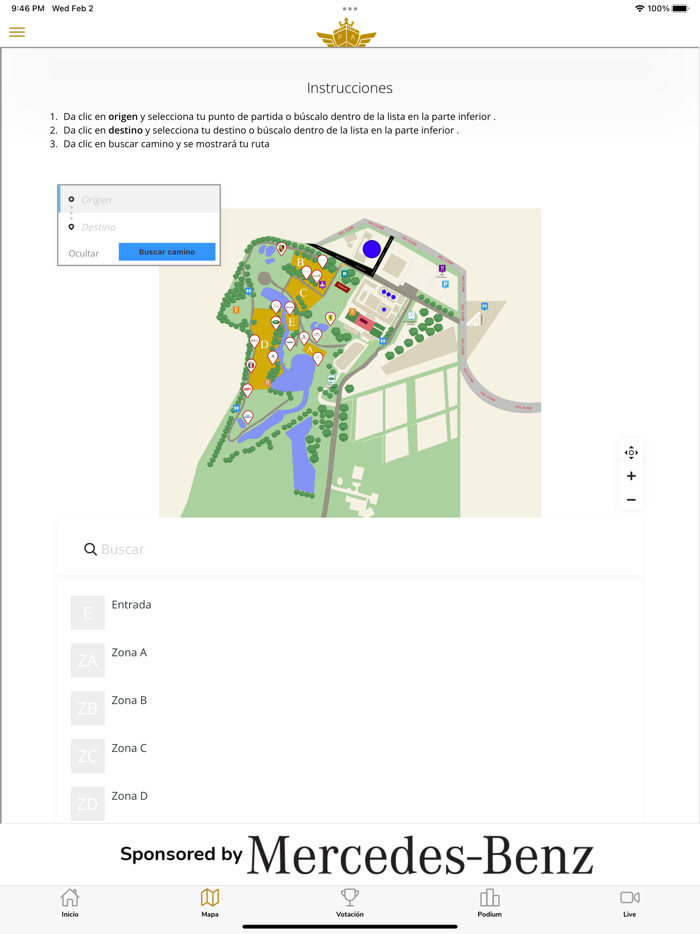Select Zona D from the list
The image size is (700, 934).
click(x=350, y=804)
